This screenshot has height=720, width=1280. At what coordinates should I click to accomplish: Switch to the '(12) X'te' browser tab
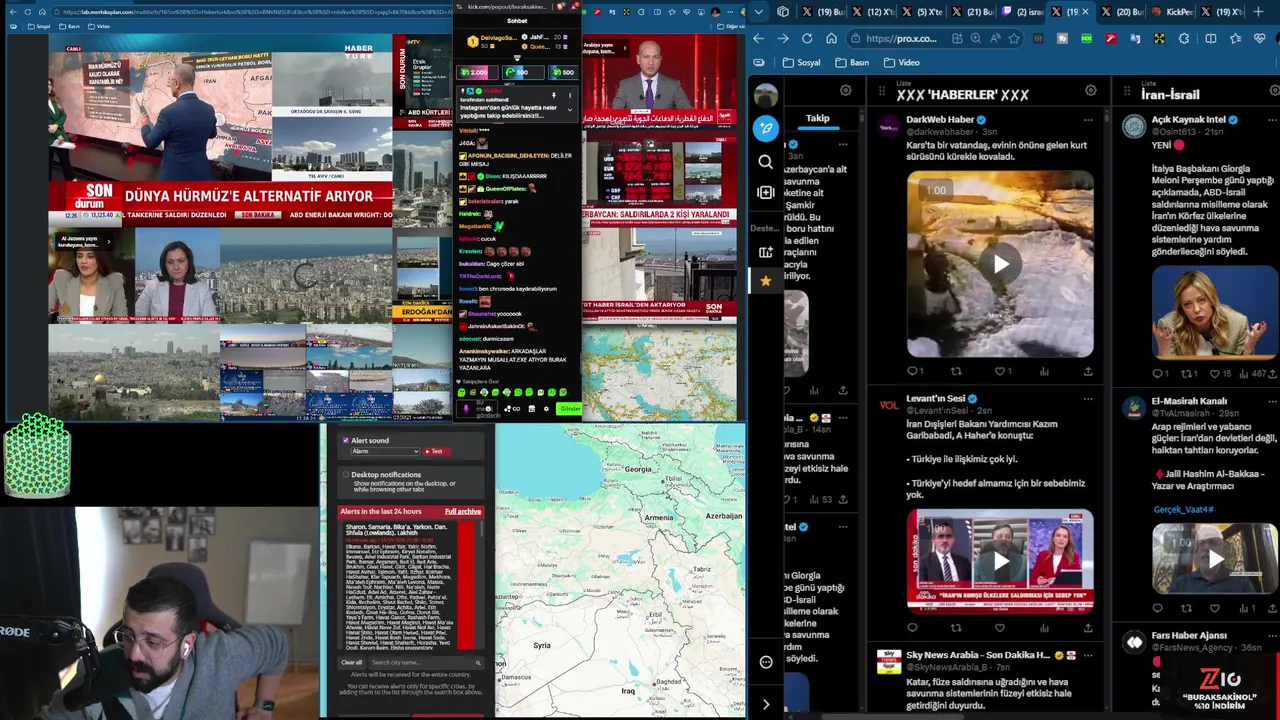click(x=872, y=12)
